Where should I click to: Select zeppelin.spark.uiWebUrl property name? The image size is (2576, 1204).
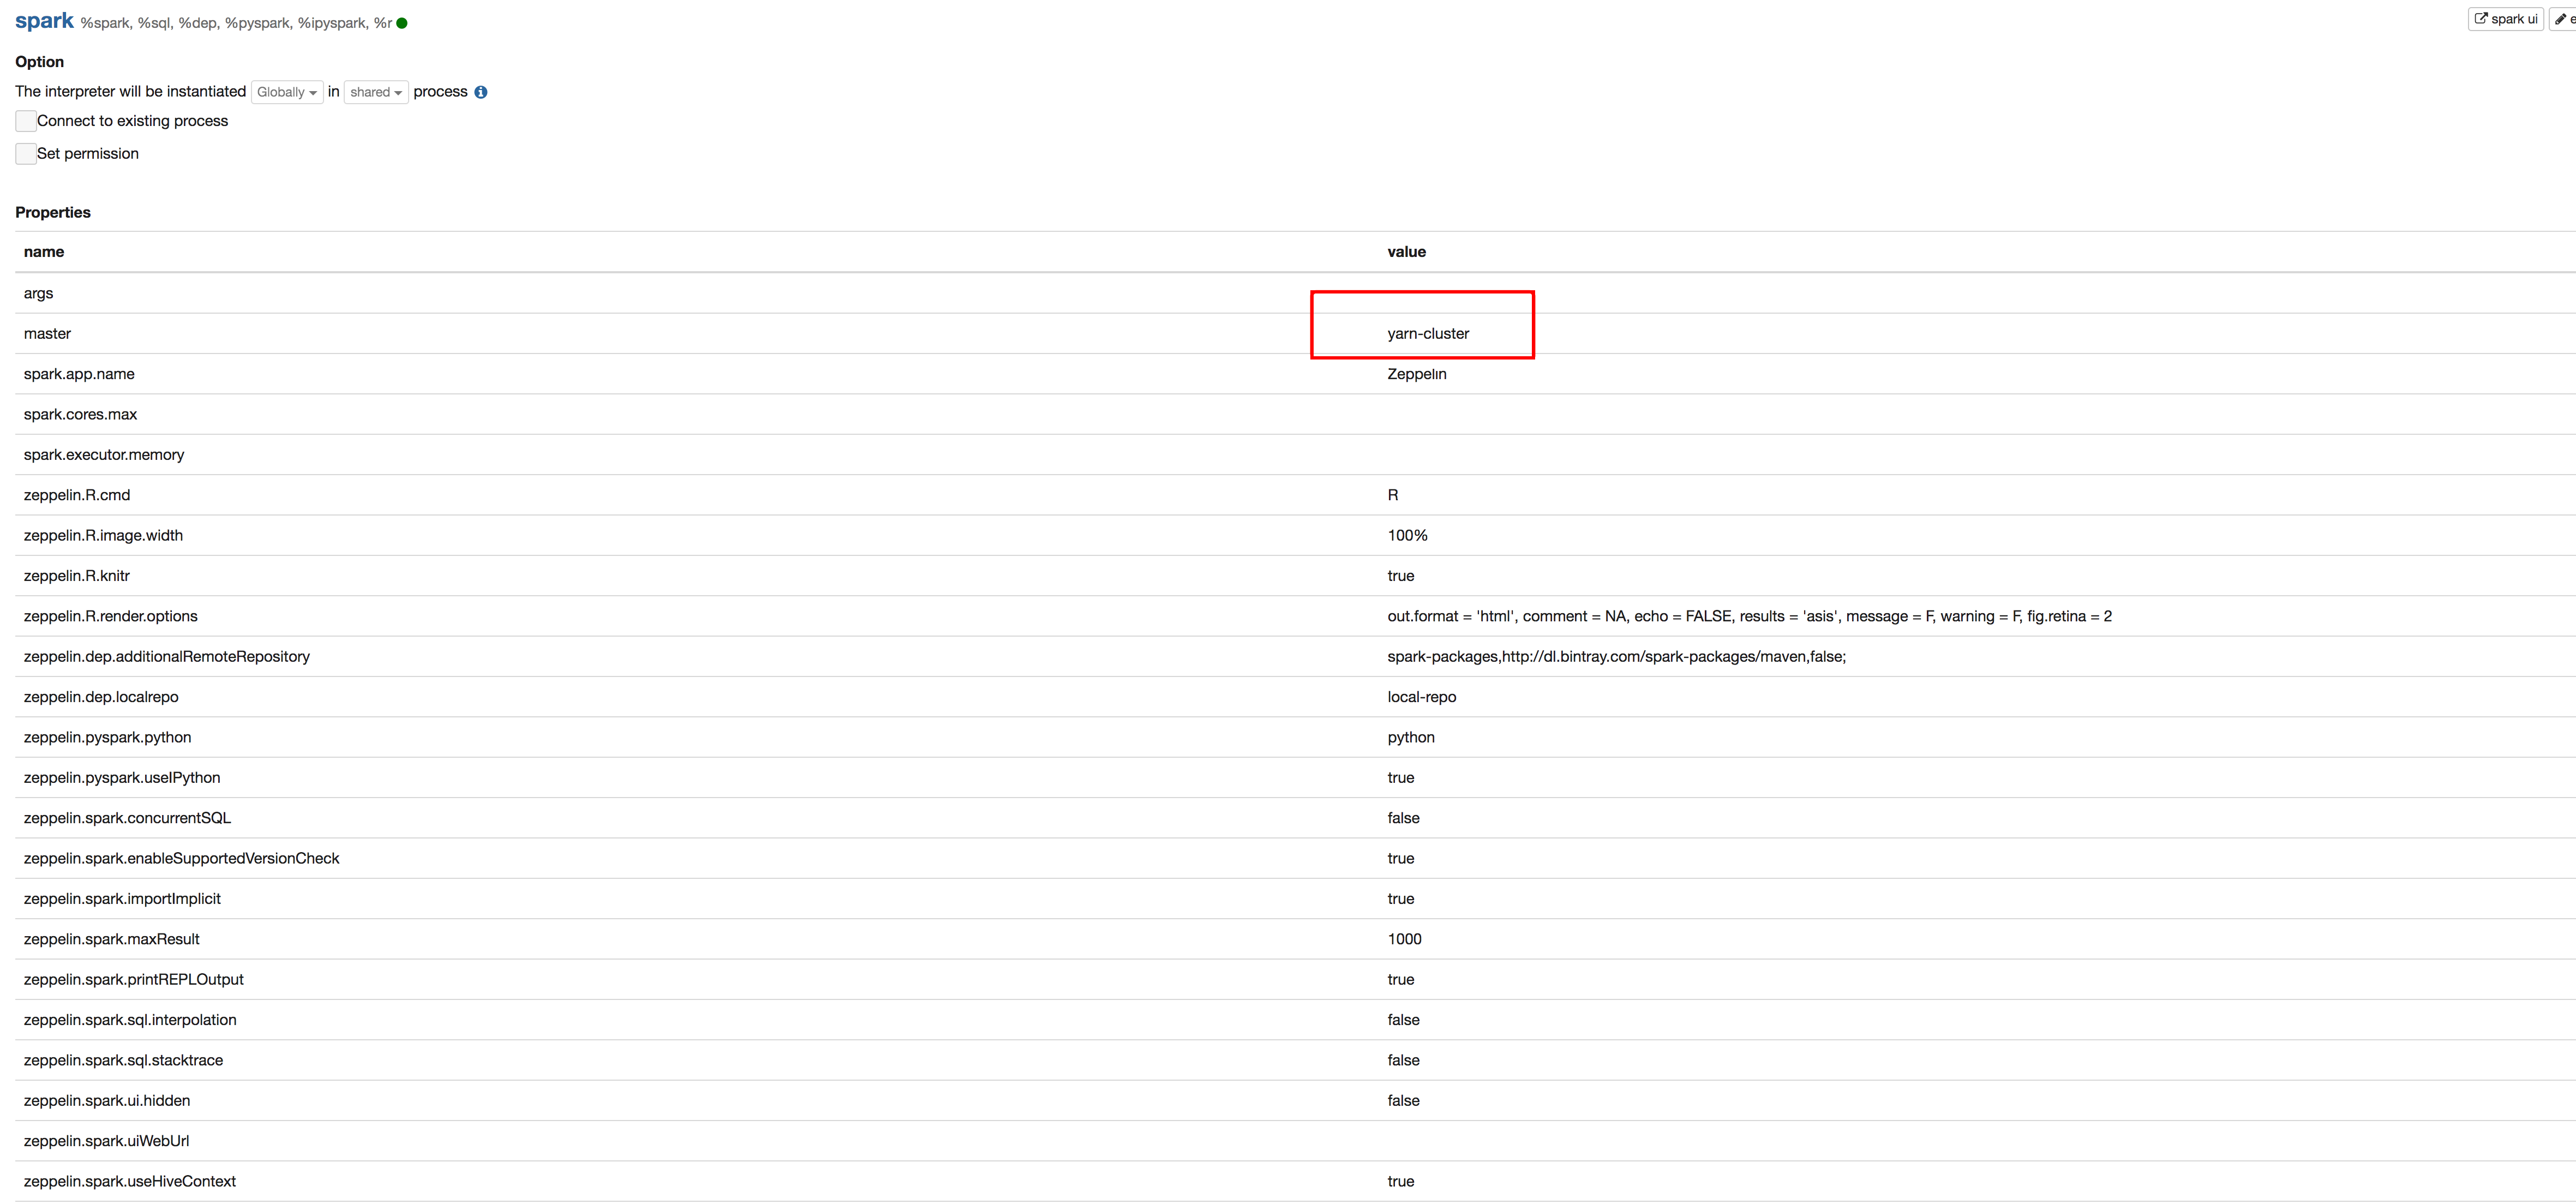(106, 1141)
